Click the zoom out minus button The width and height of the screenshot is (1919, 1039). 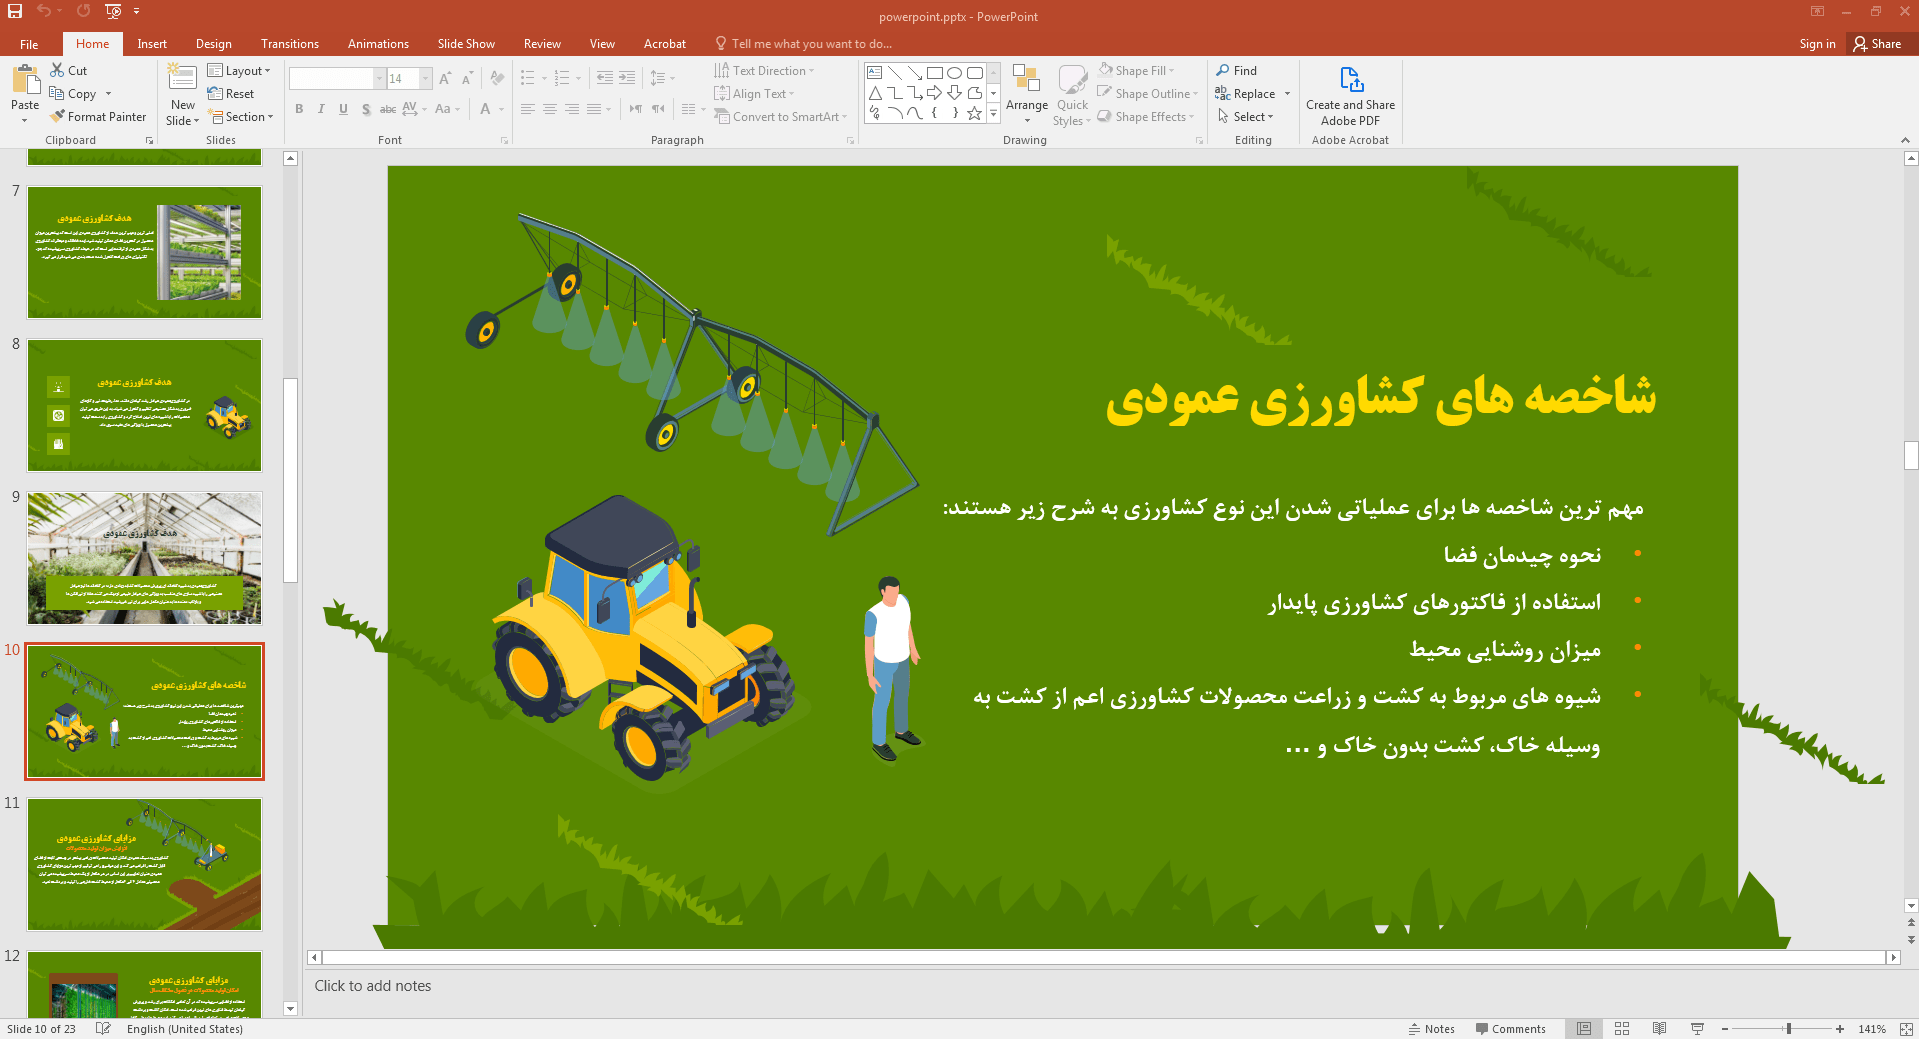[1725, 1029]
